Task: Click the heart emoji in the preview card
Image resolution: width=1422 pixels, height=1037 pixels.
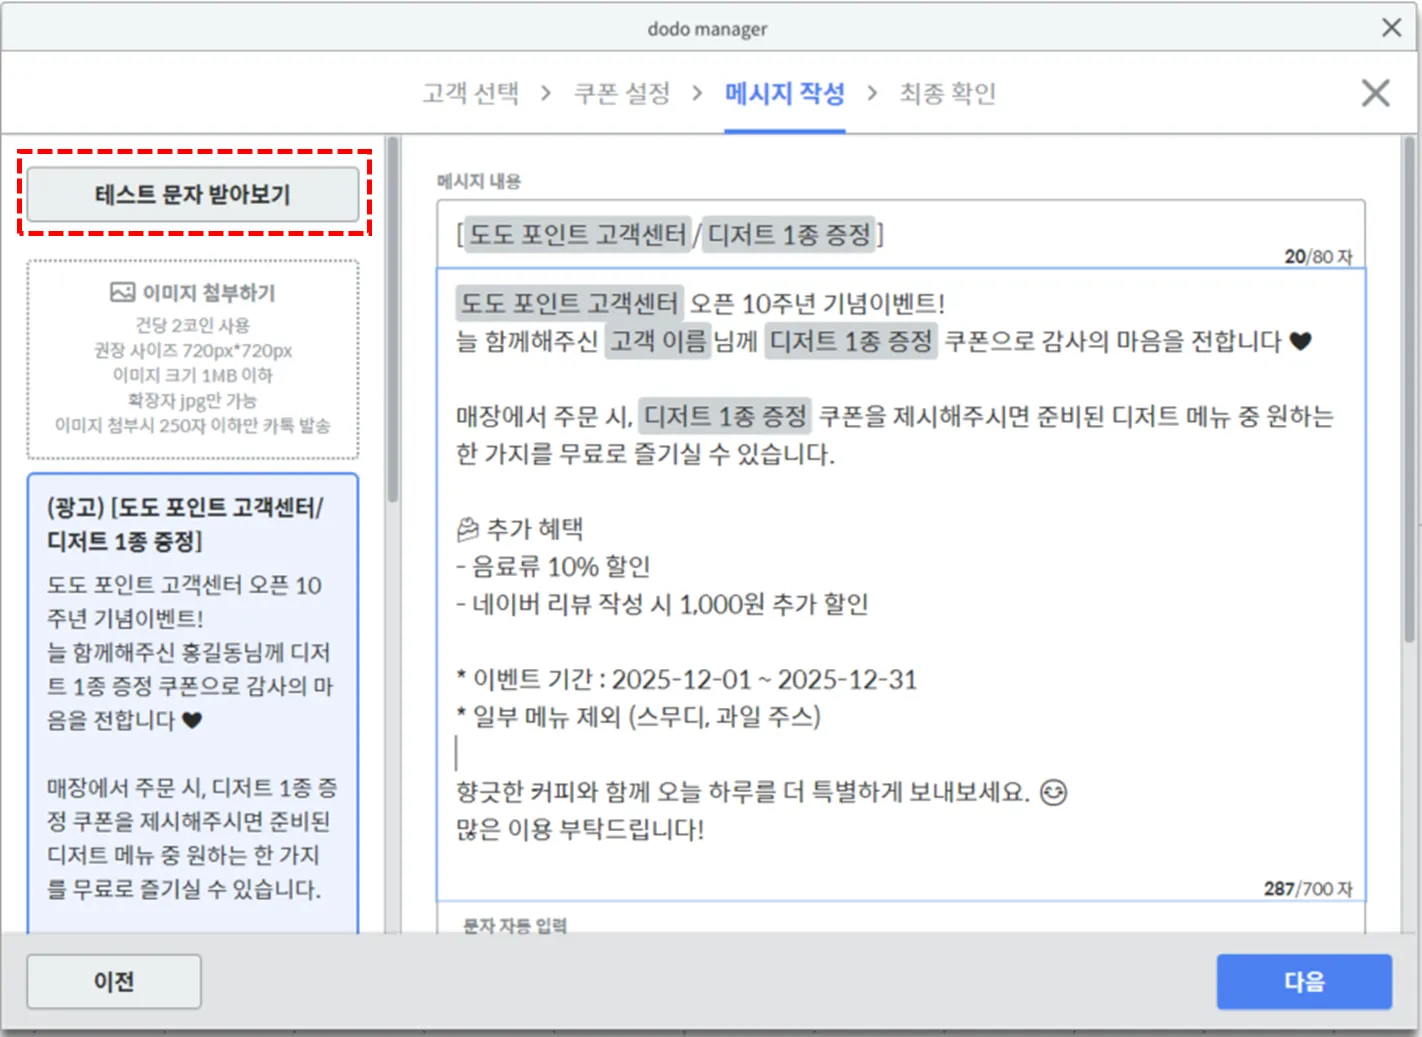Action: pyautogui.click(x=193, y=720)
